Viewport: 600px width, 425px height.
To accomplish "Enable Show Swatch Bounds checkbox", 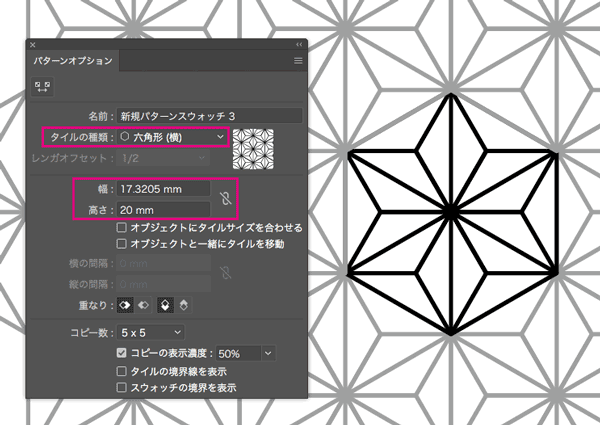I will tap(121, 388).
